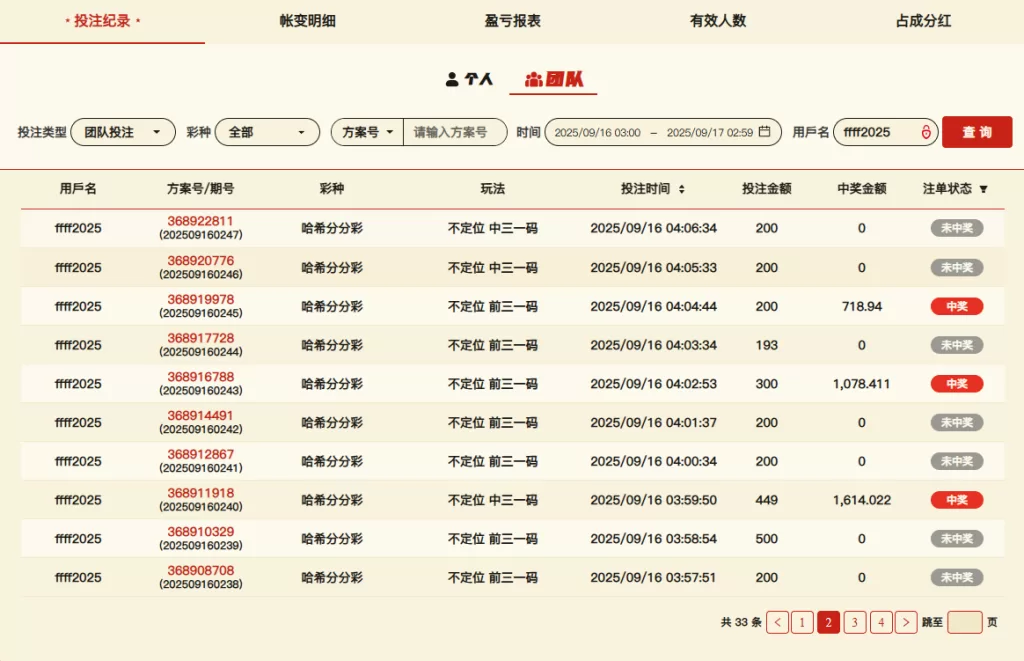Go to next page with right chevron
This screenshot has width=1024, height=661.
tap(906, 622)
